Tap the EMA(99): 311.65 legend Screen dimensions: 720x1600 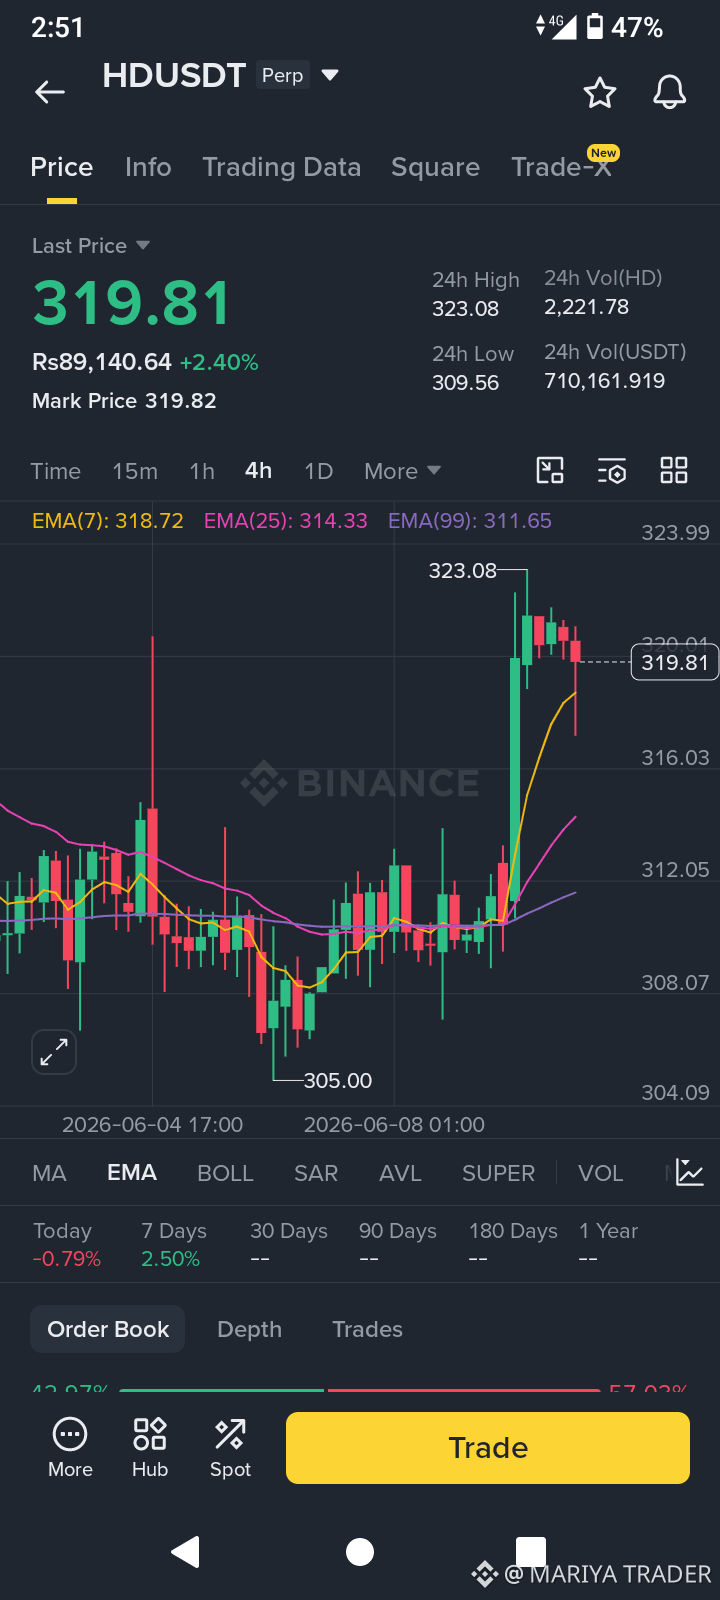[470, 521]
